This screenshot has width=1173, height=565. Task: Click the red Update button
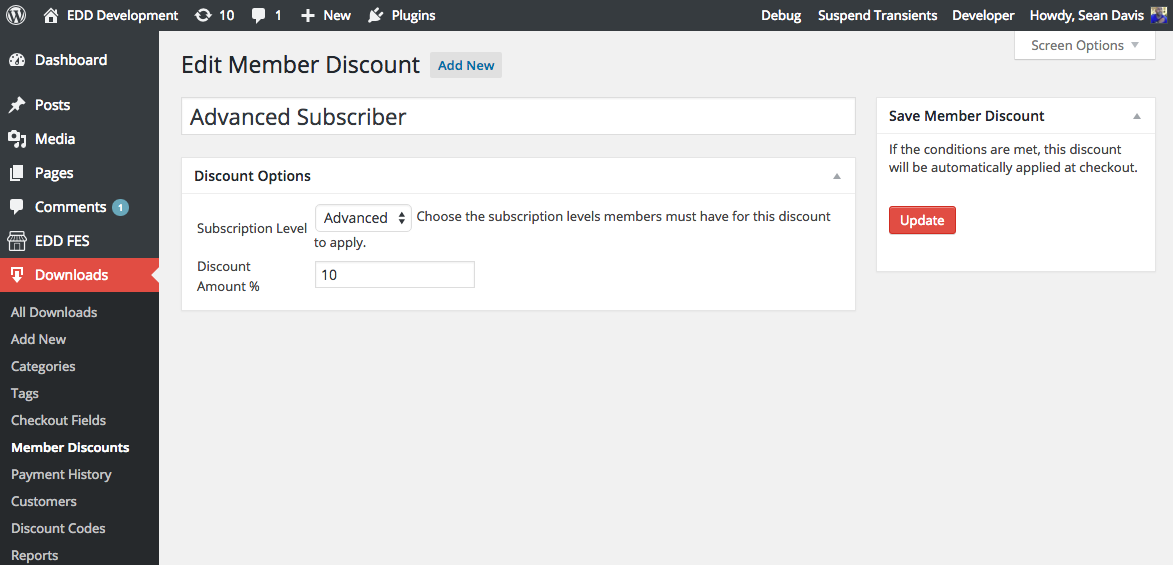click(922, 220)
